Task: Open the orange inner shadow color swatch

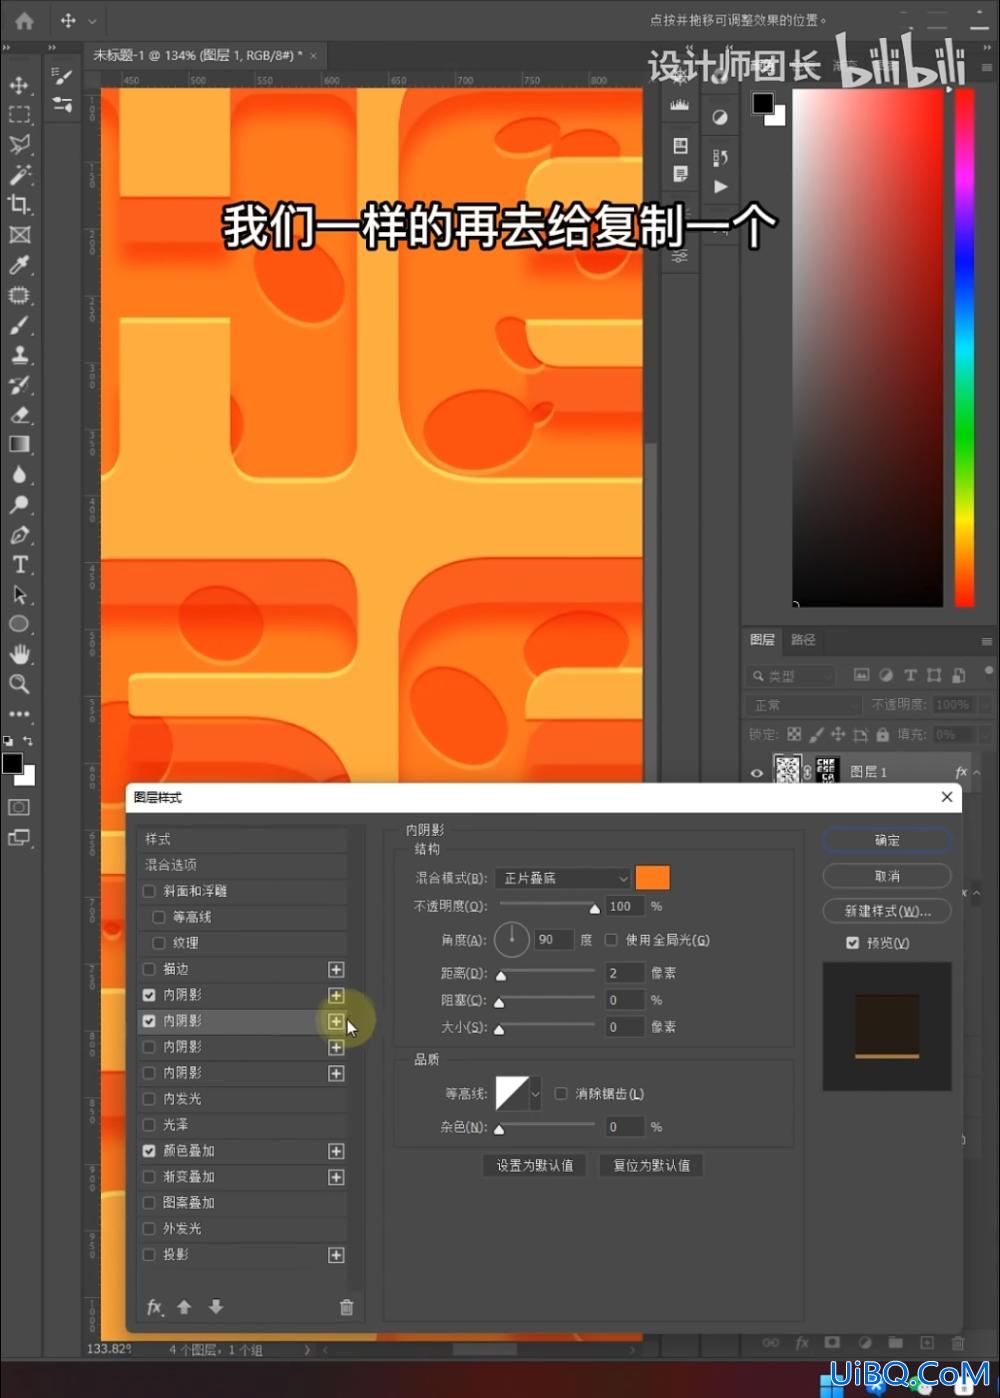Action: pos(653,878)
